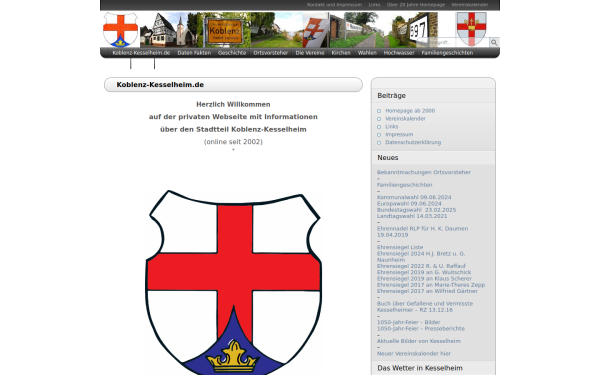This screenshot has height=375, width=600.
Task: Click the Koblenz city crest in header
Action: coord(471,29)
